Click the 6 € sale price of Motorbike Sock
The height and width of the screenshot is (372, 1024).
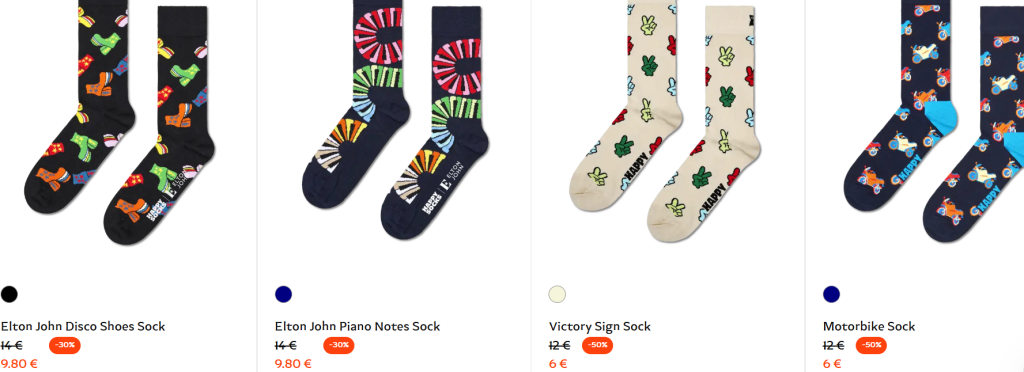point(832,364)
